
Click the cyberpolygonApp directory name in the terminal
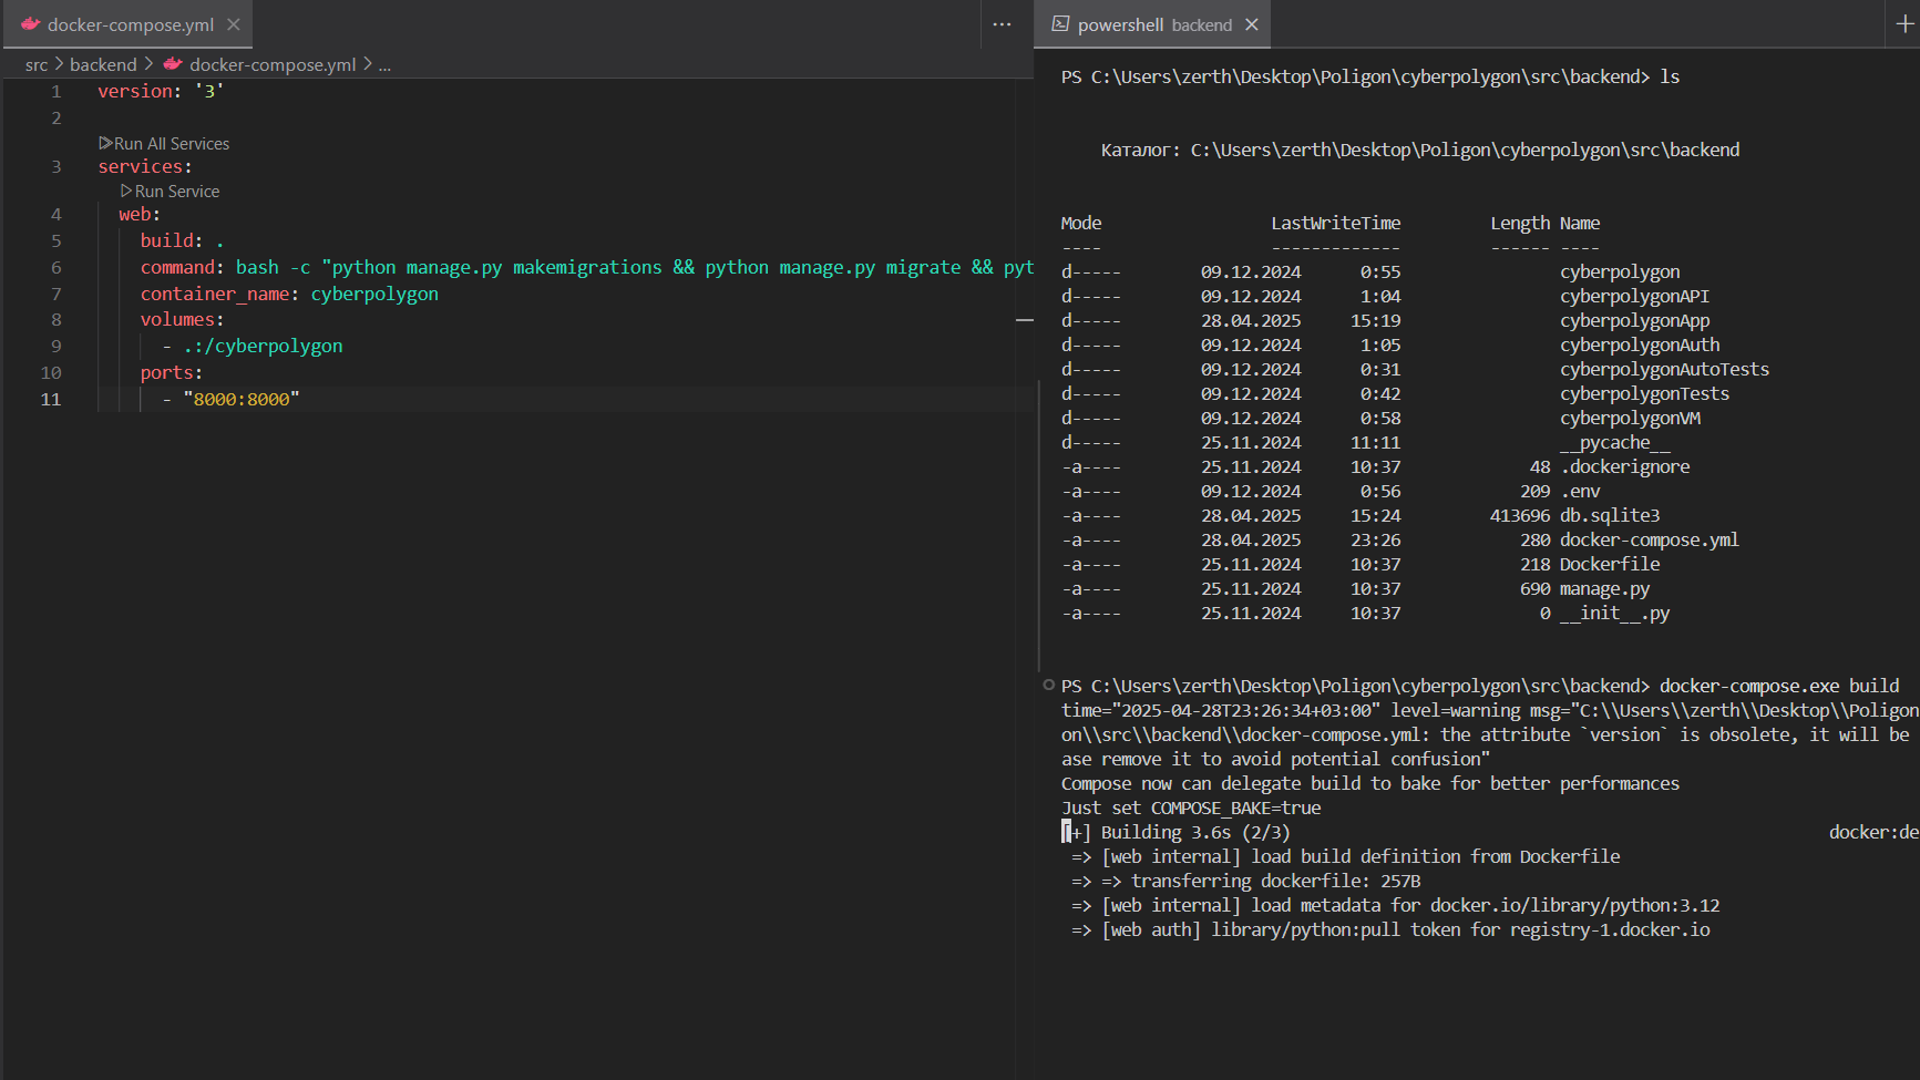click(x=1634, y=321)
